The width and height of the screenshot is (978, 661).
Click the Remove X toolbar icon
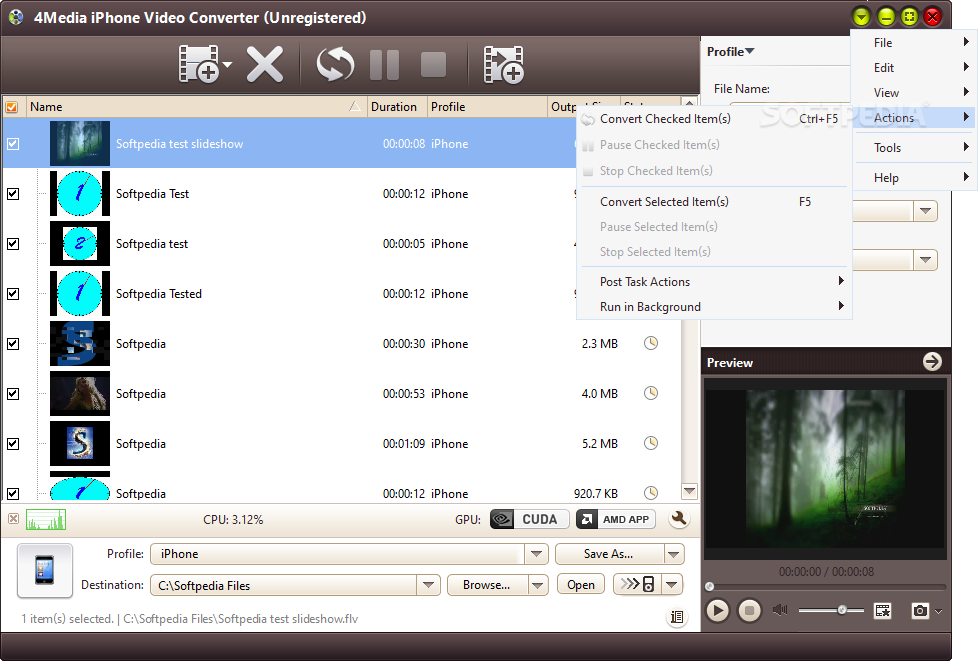pyautogui.click(x=264, y=64)
